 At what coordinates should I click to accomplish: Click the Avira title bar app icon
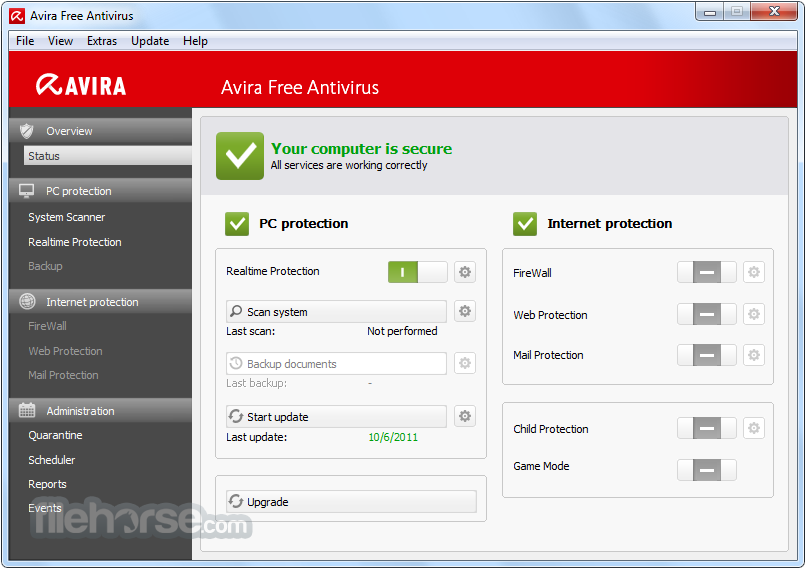17,16
